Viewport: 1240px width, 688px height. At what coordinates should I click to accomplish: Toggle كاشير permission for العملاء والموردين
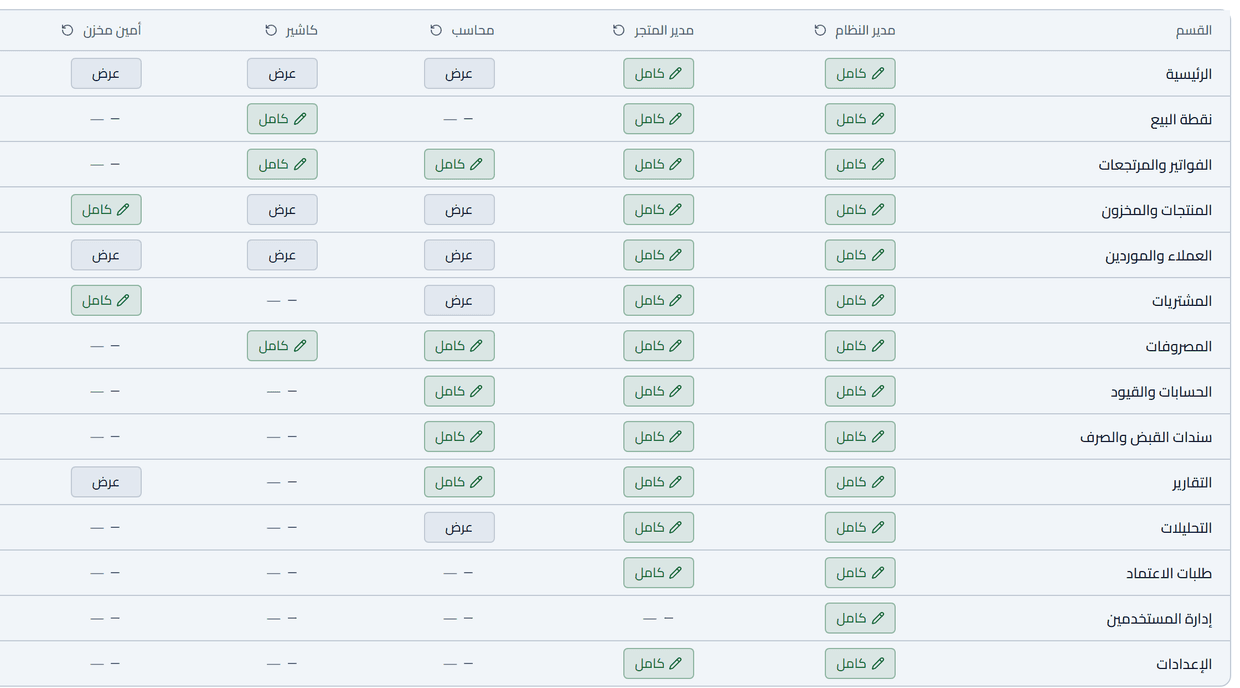282,255
